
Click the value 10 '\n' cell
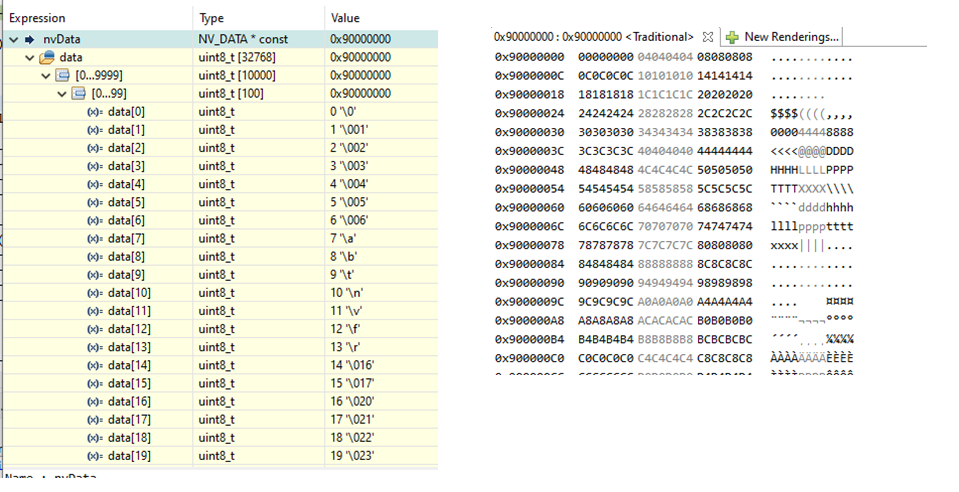tap(382, 293)
